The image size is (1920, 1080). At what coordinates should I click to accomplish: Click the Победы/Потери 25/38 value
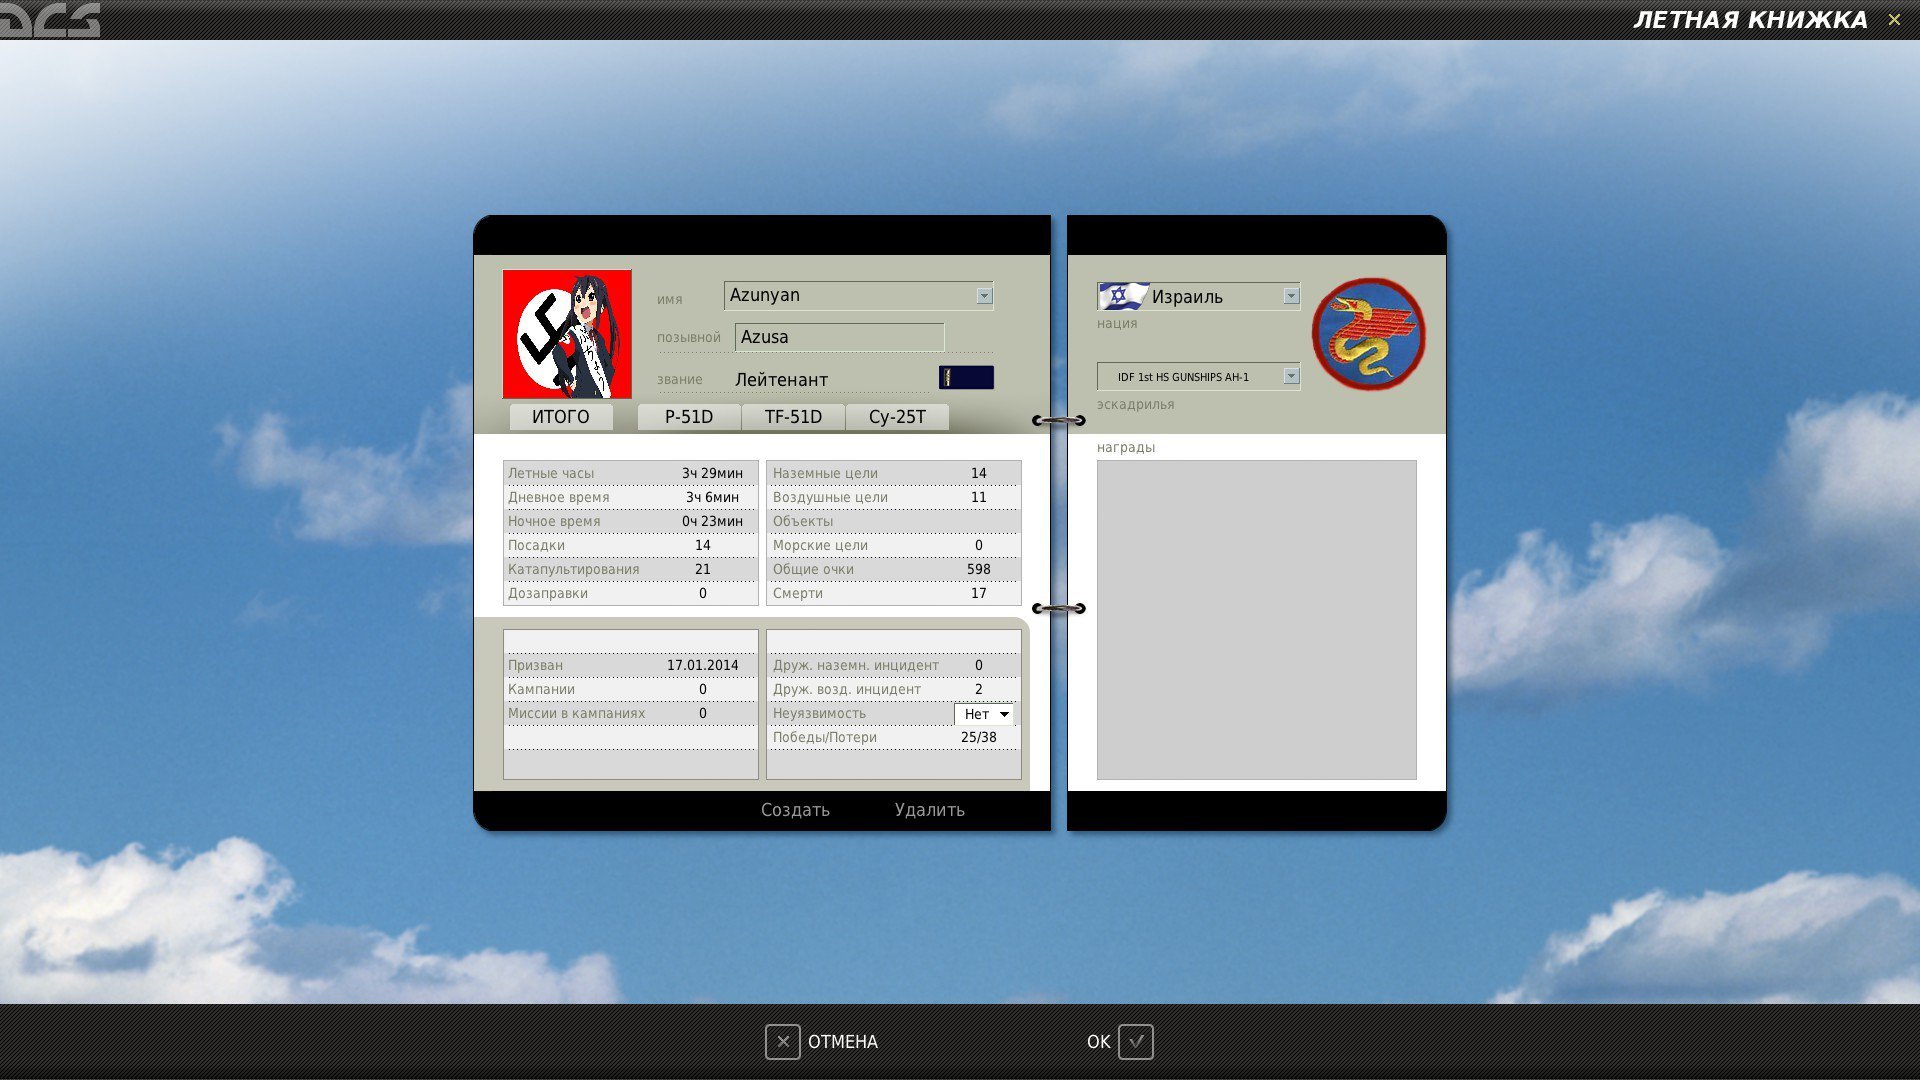point(978,737)
